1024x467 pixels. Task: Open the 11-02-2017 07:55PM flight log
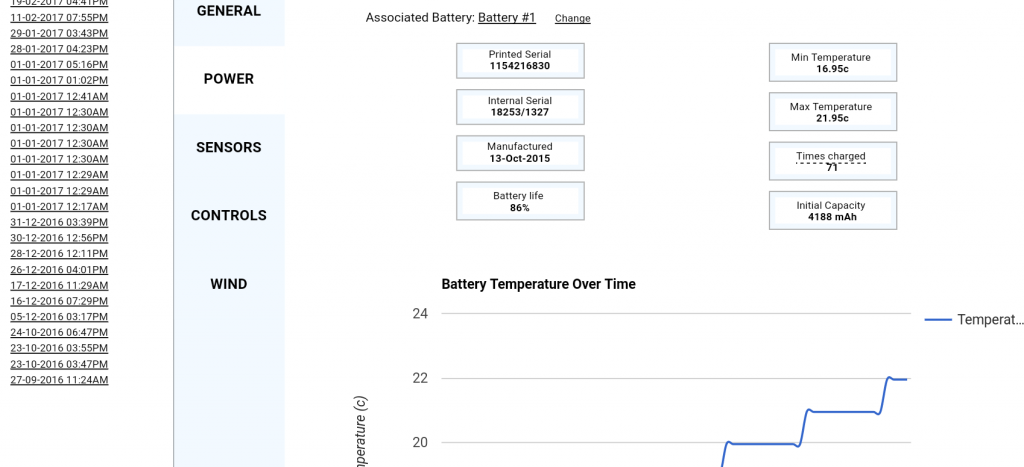(x=59, y=18)
